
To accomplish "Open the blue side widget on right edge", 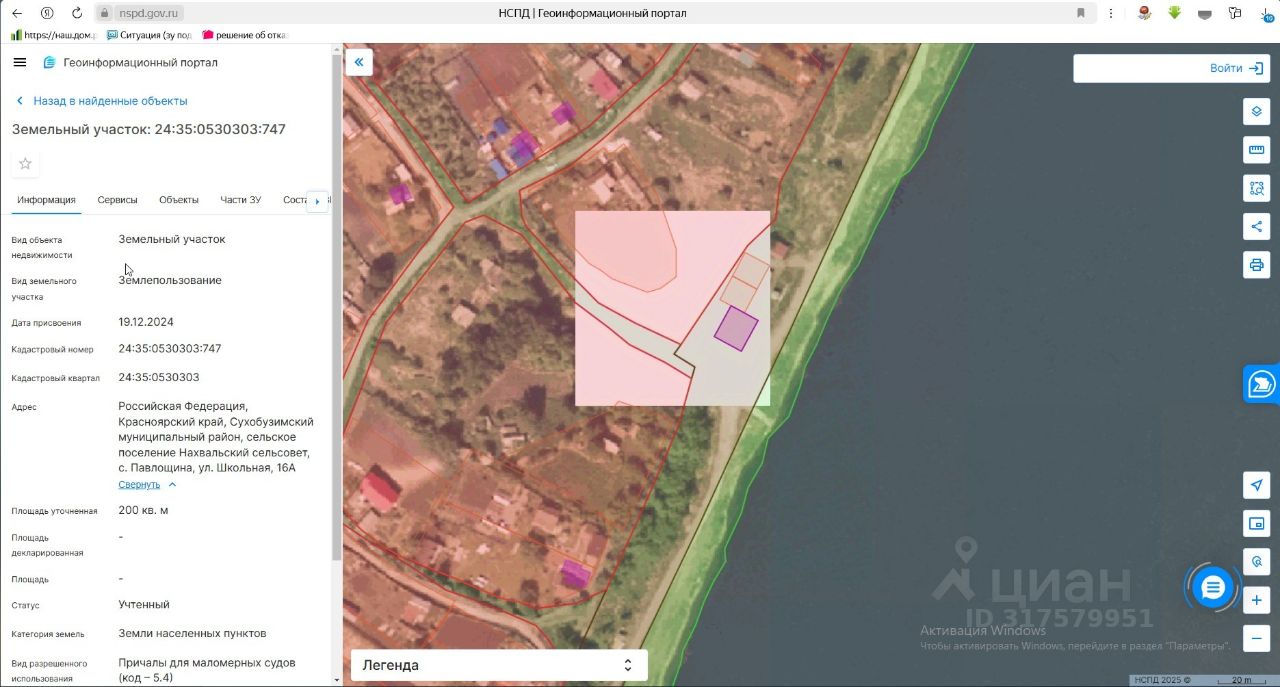I will 1262,384.
